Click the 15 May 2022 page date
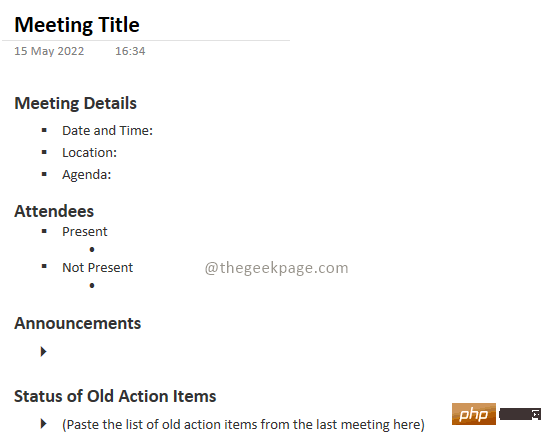 pos(49,51)
